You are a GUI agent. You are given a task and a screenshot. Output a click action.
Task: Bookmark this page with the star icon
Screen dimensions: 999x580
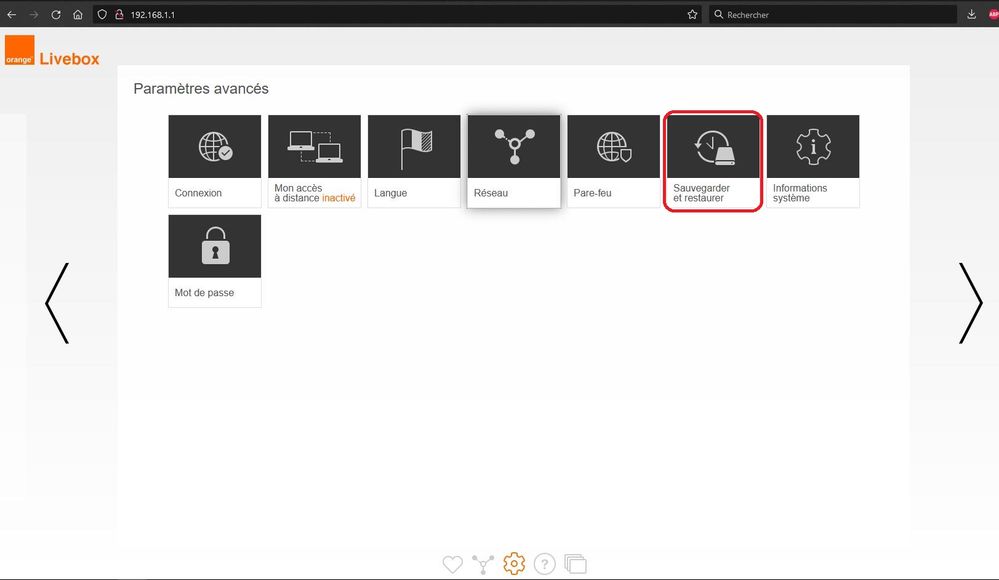pos(692,15)
